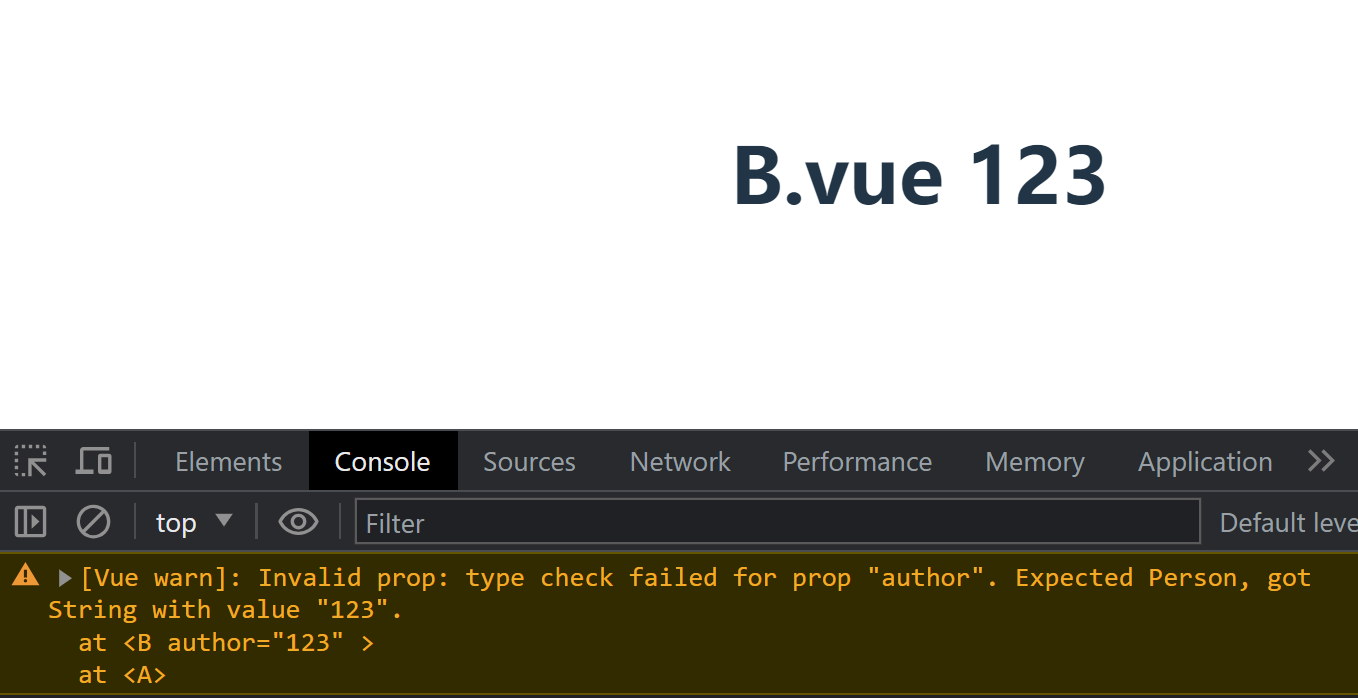This screenshot has width=1358, height=698.
Task: Switch to the Console tab
Action: (383, 461)
